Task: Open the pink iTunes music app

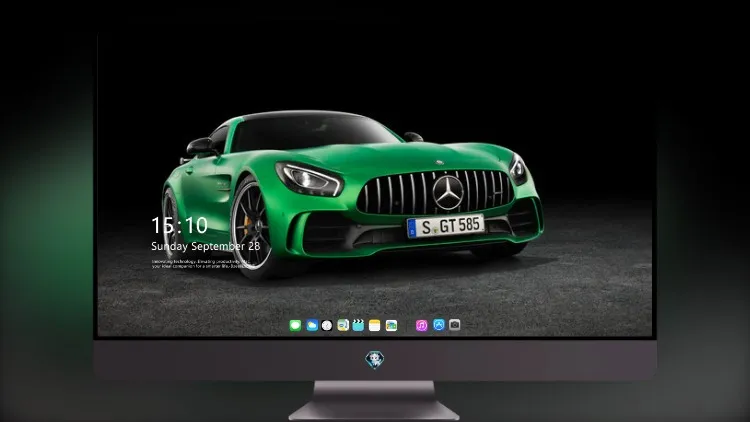Action: click(x=421, y=325)
